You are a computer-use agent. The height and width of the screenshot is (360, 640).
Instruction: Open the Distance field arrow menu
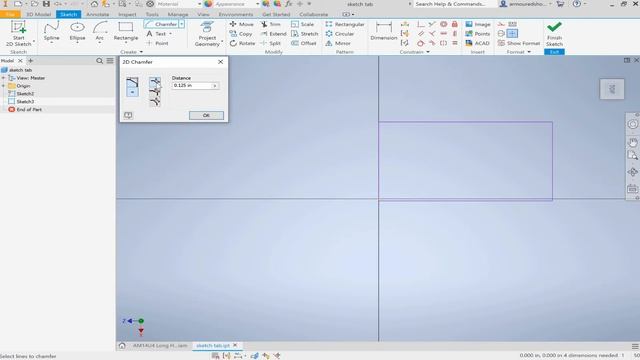click(215, 86)
